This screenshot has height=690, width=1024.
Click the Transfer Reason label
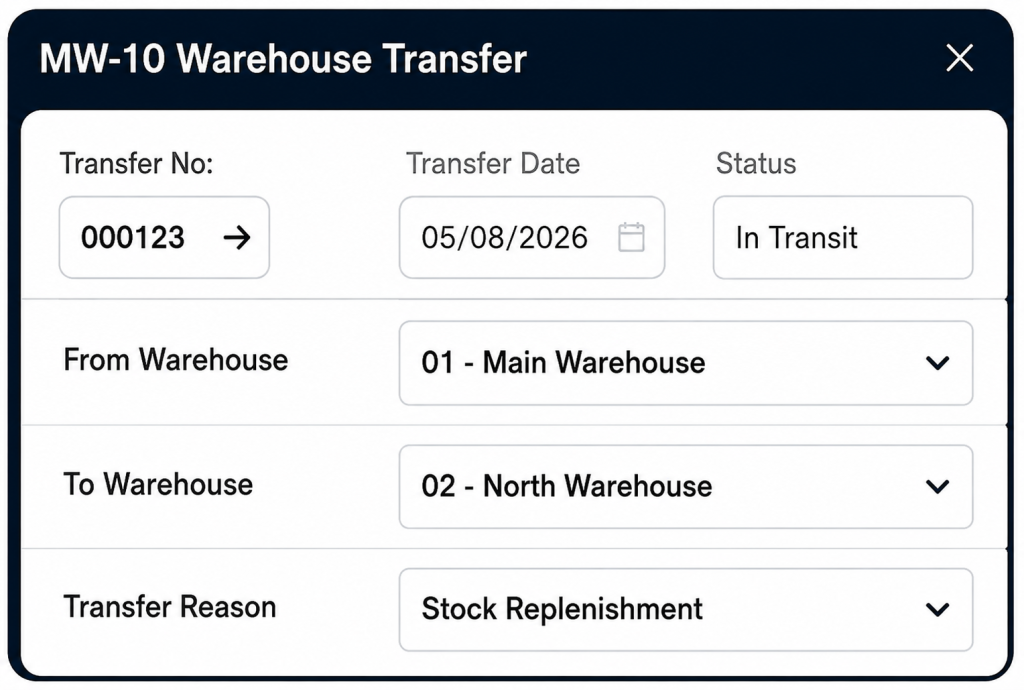[170, 607]
